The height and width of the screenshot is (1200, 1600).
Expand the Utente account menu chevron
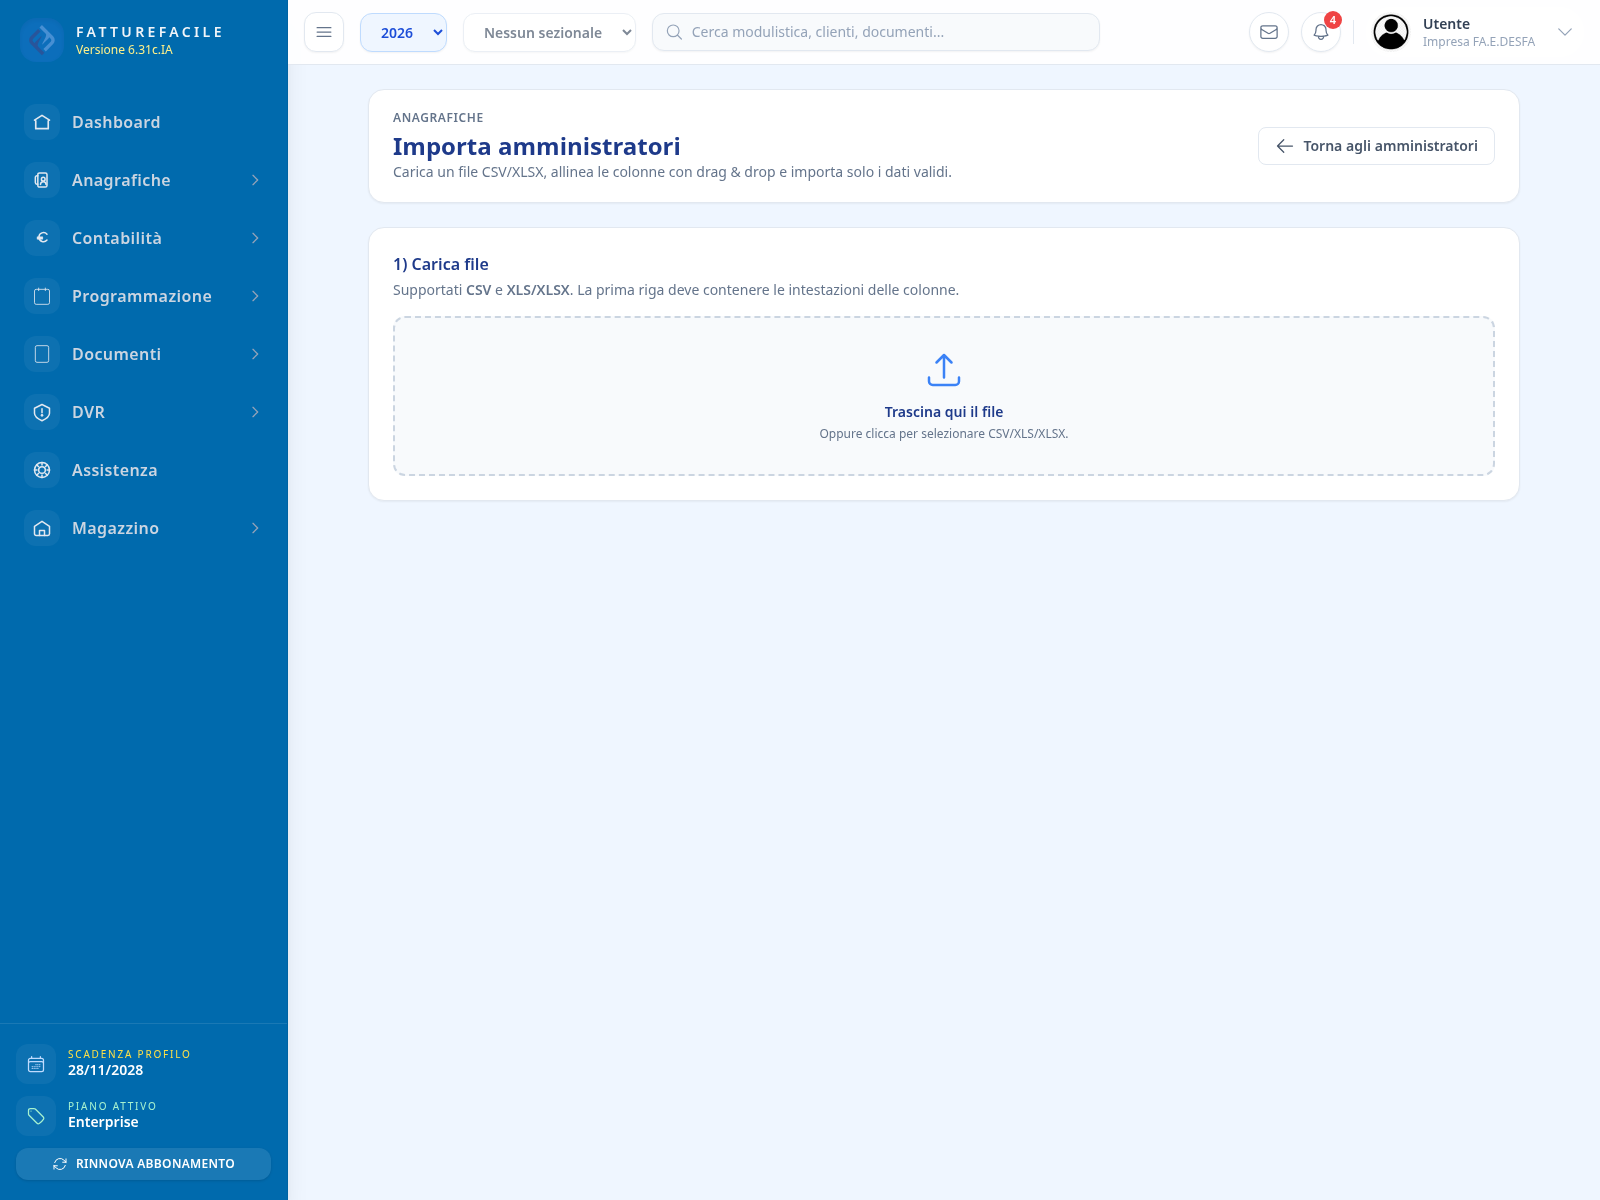[1565, 32]
